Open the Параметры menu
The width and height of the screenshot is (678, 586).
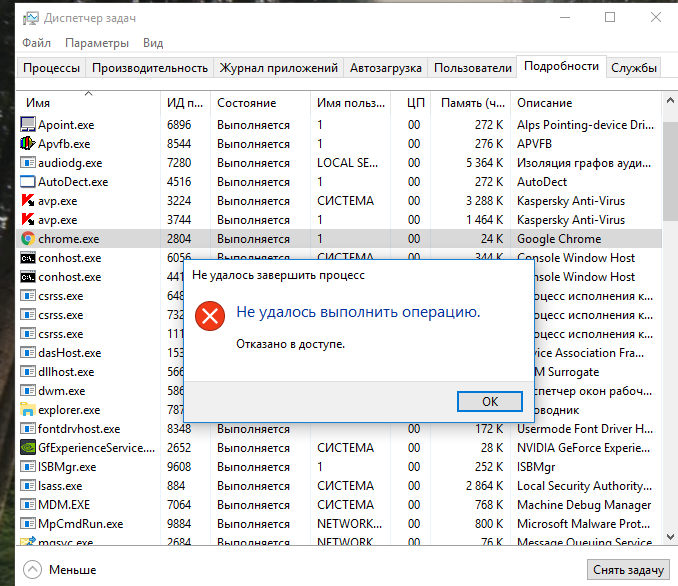tap(97, 43)
